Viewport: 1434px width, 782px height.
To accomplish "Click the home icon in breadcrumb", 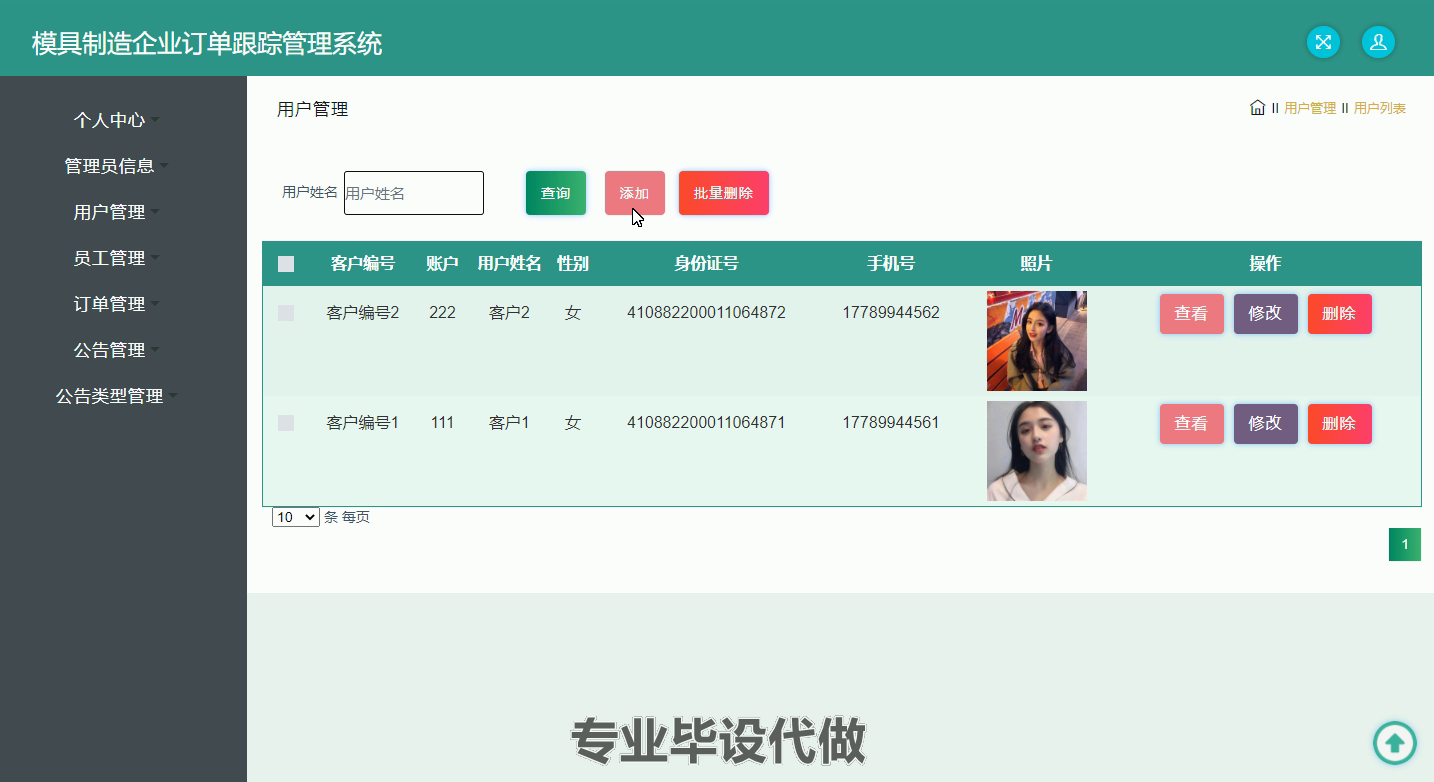I will [1257, 107].
